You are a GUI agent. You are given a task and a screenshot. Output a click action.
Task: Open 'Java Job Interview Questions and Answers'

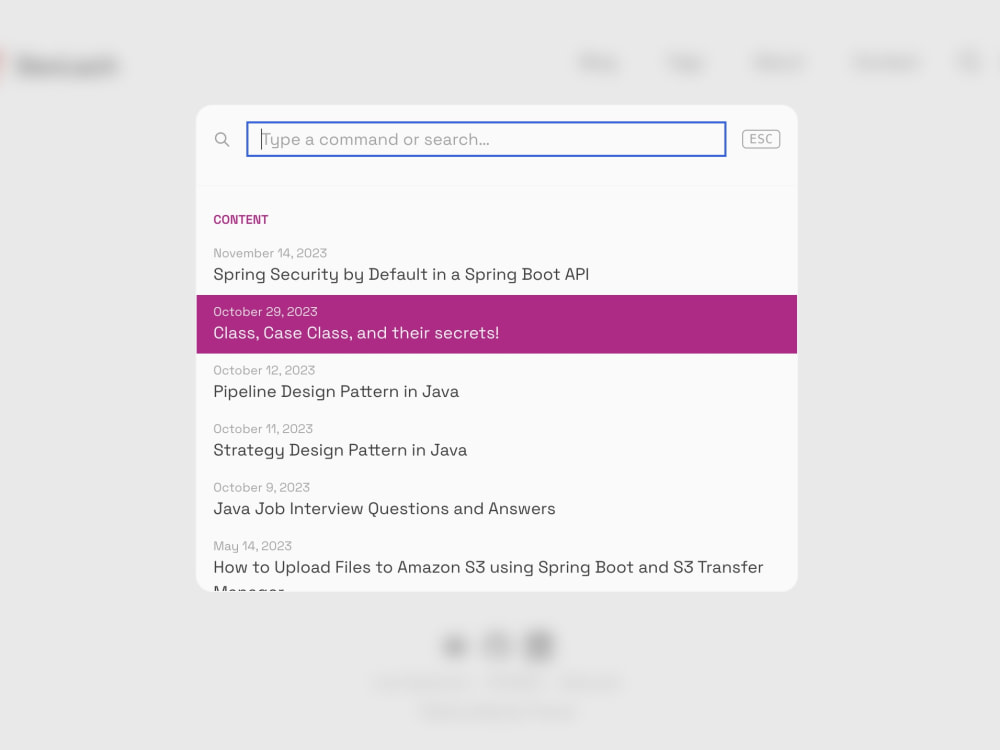coord(497,500)
